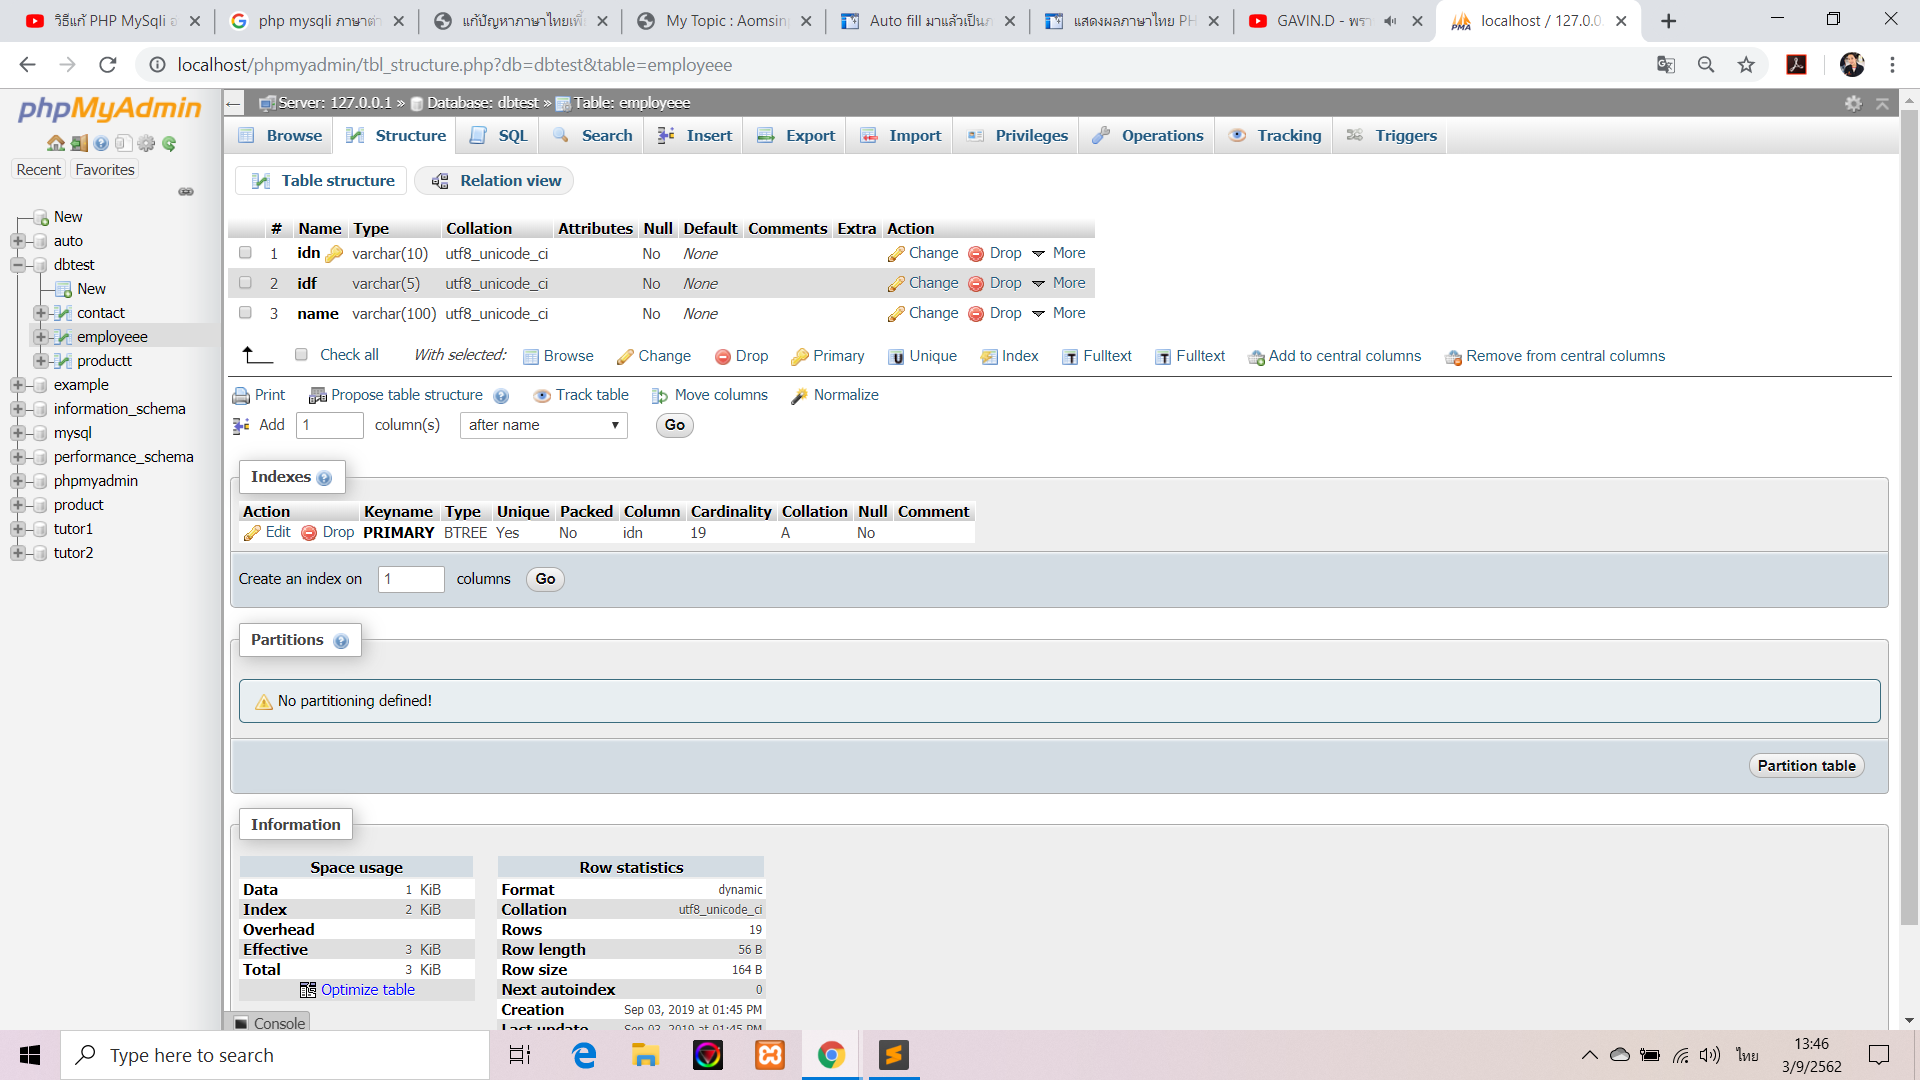Screen dimensions: 1920x1080
Task: Click the log out icon in sidebar
Action: [x=79, y=143]
